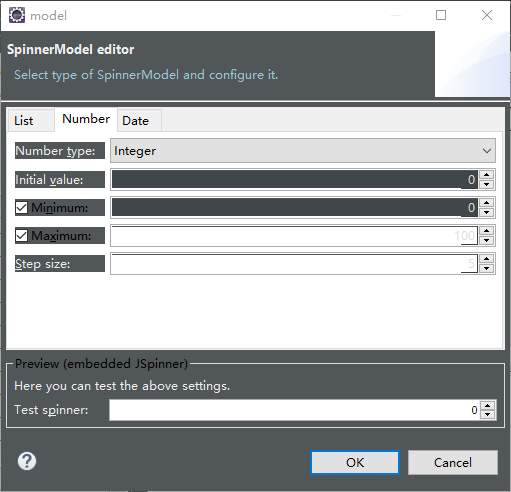Uncheck the Minimum checkbox
Screen dimensions: 511x492
pyautogui.click(x=22, y=208)
